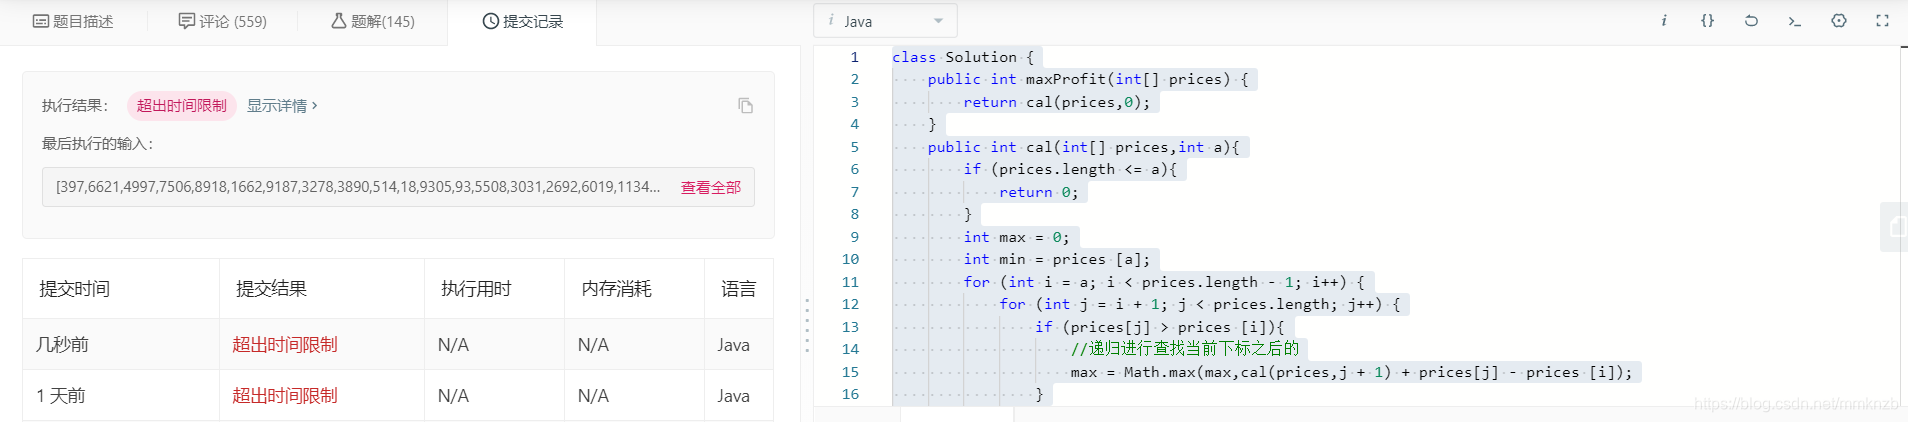The width and height of the screenshot is (1908, 422).
Task: Click Java cell in 几秒前 row
Action: pyautogui.click(x=733, y=345)
